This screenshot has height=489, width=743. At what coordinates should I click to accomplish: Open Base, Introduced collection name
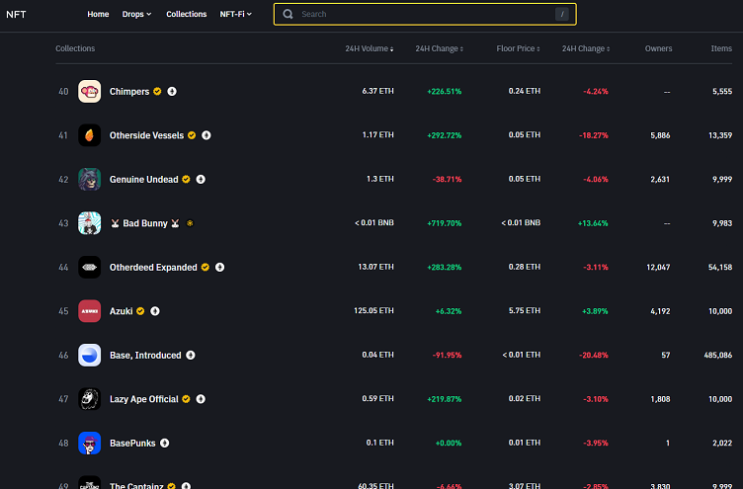pos(145,355)
